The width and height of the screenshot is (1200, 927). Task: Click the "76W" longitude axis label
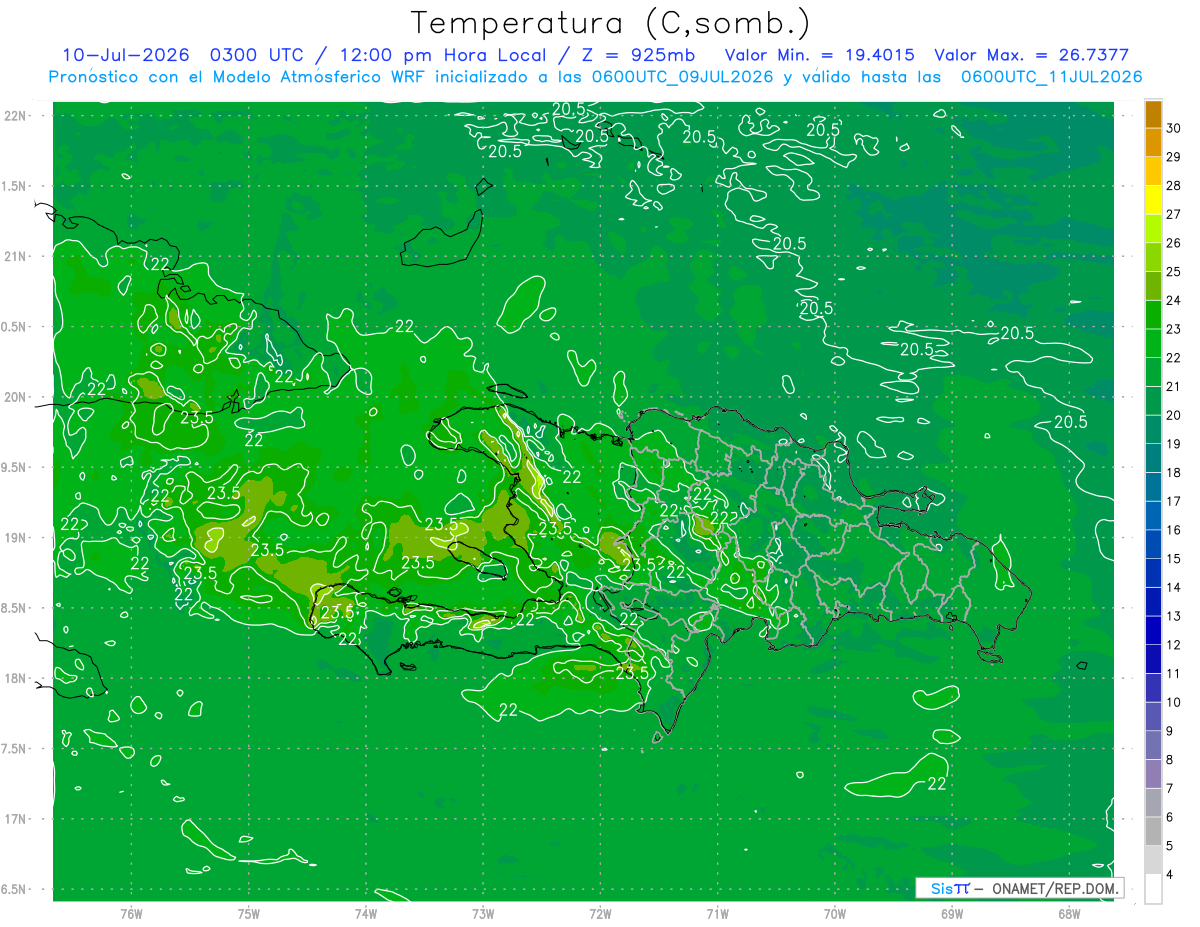pos(131,913)
